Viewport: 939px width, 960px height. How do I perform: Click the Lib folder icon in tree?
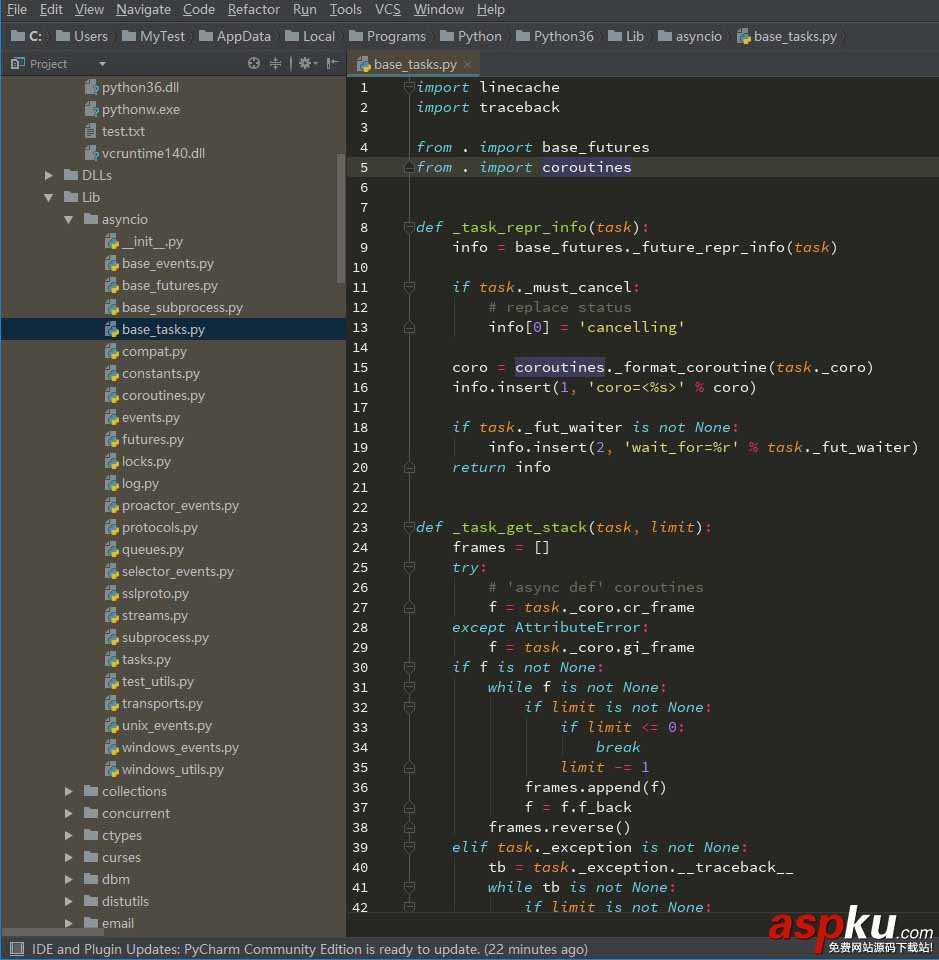click(71, 197)
